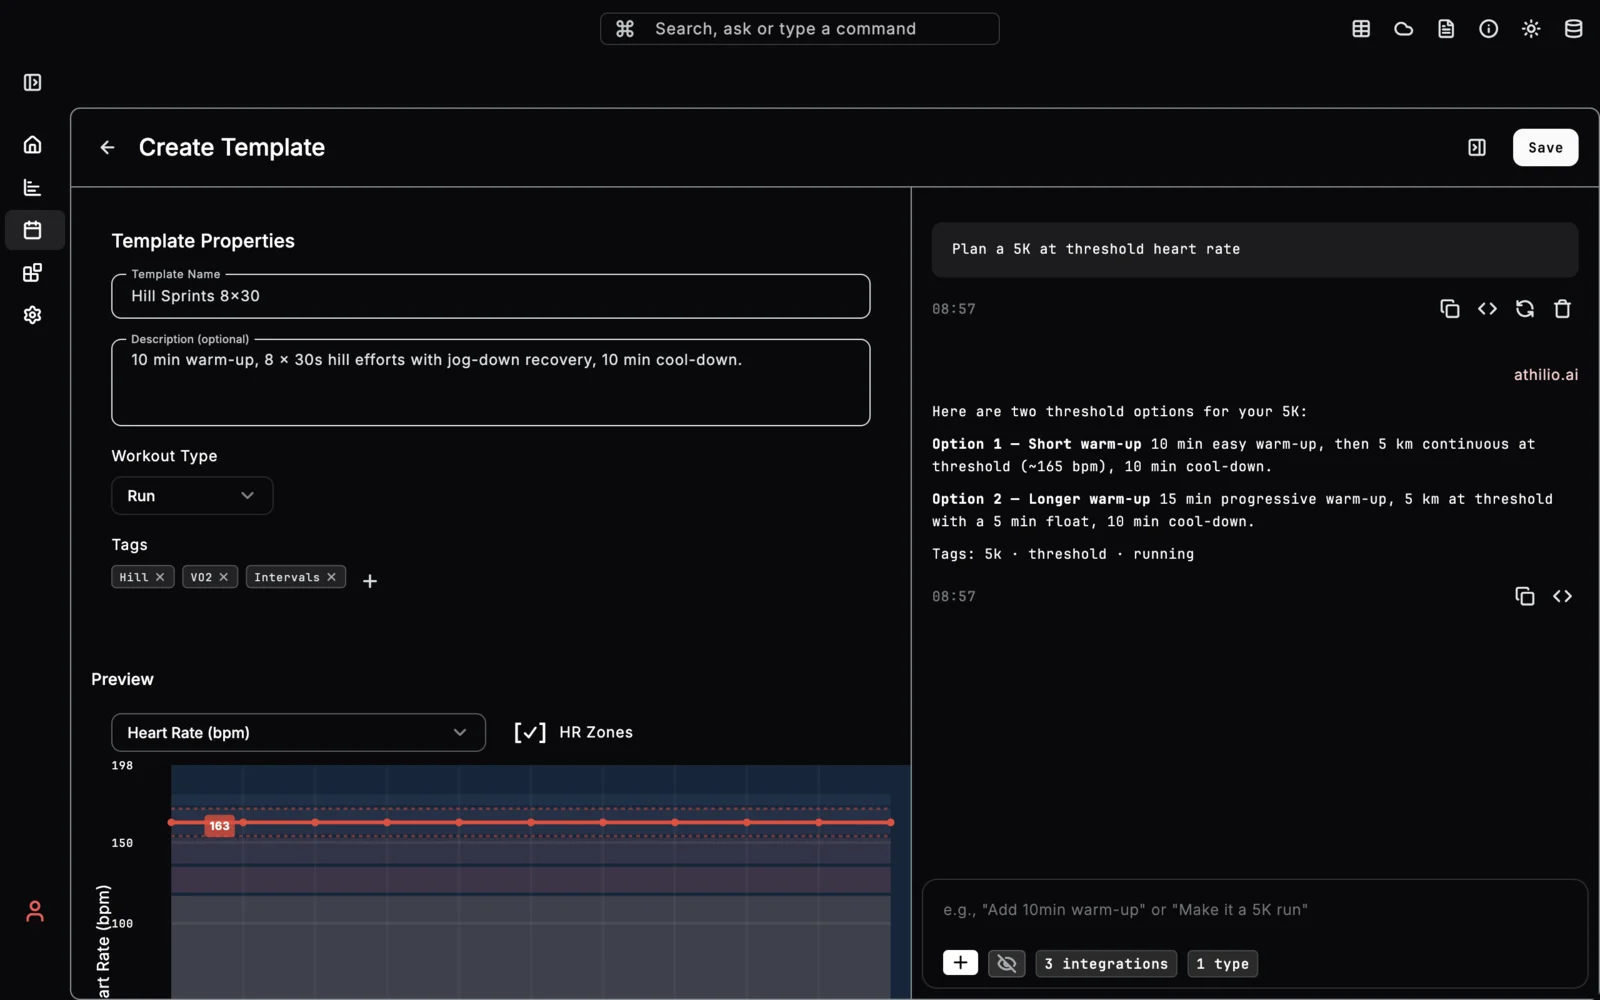Open the user profile icon
Viewport: 1600px width, 1000px height.
point(35,911)
